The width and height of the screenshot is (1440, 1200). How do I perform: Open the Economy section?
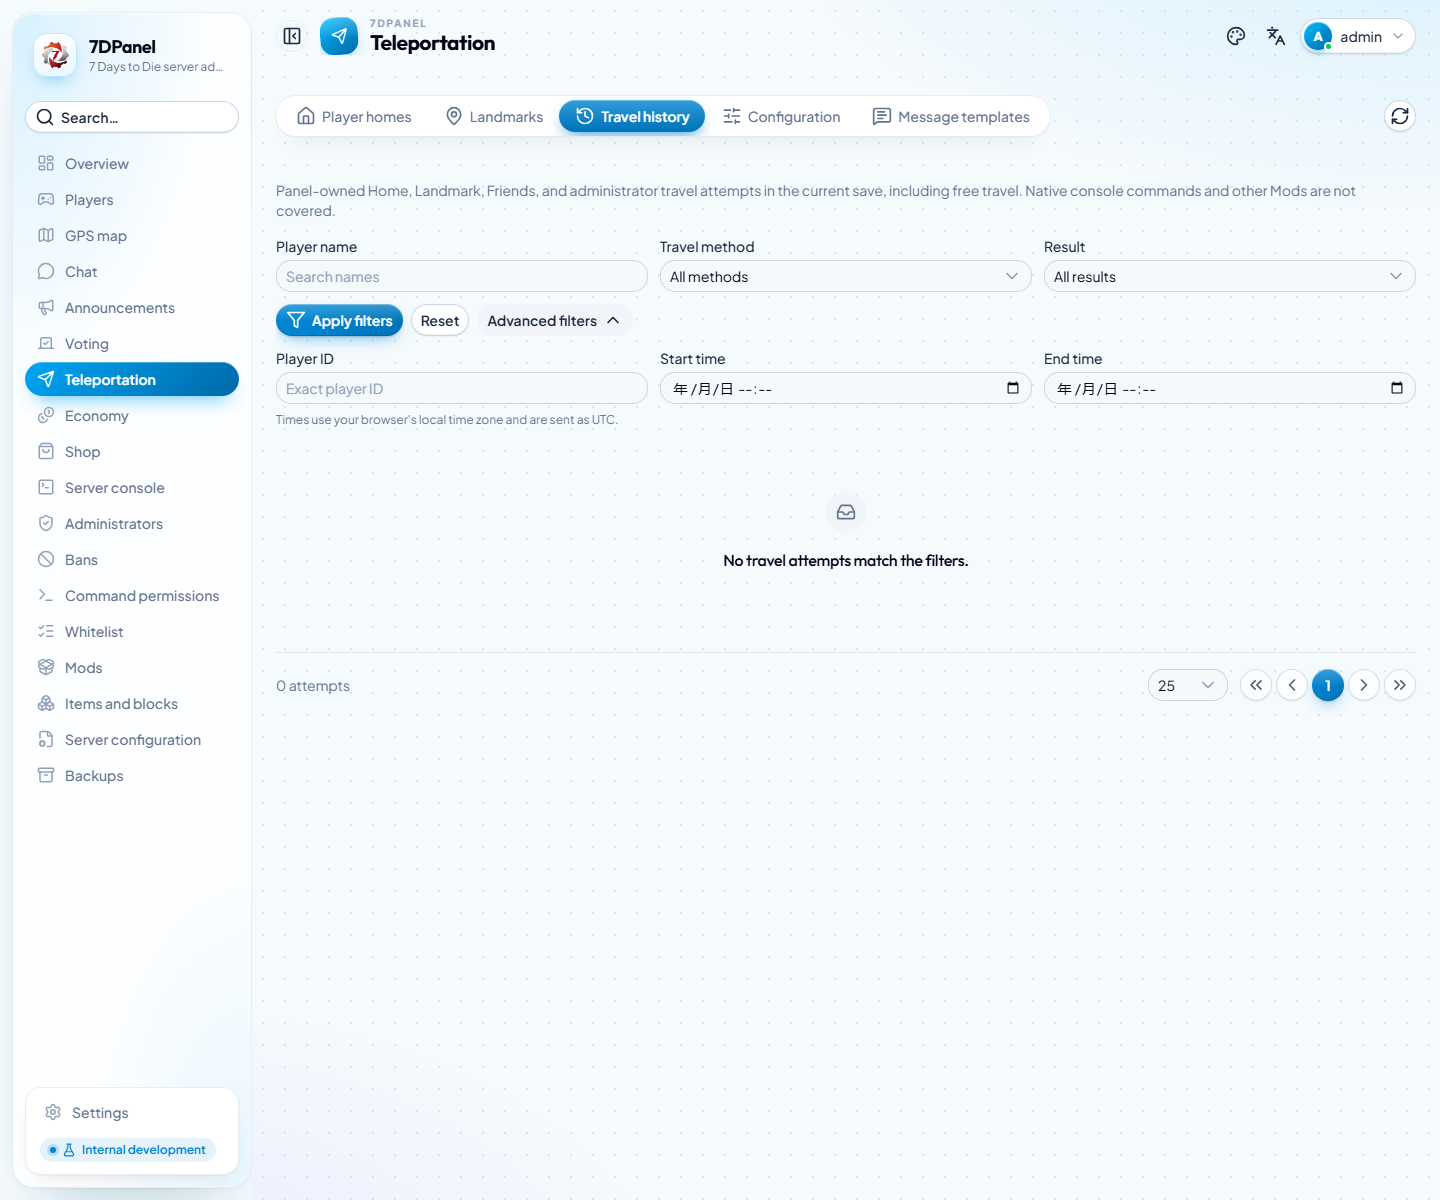click(132, 416)
